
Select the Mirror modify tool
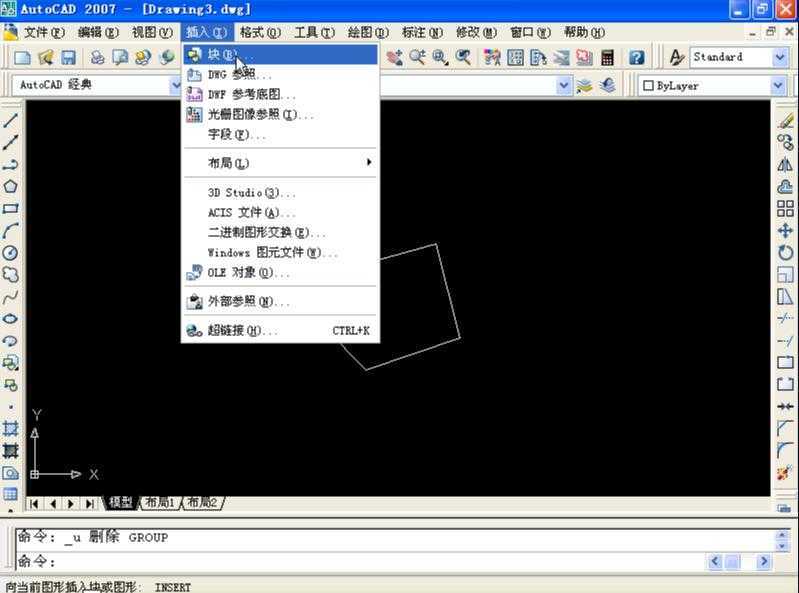(x=785, y=165)
